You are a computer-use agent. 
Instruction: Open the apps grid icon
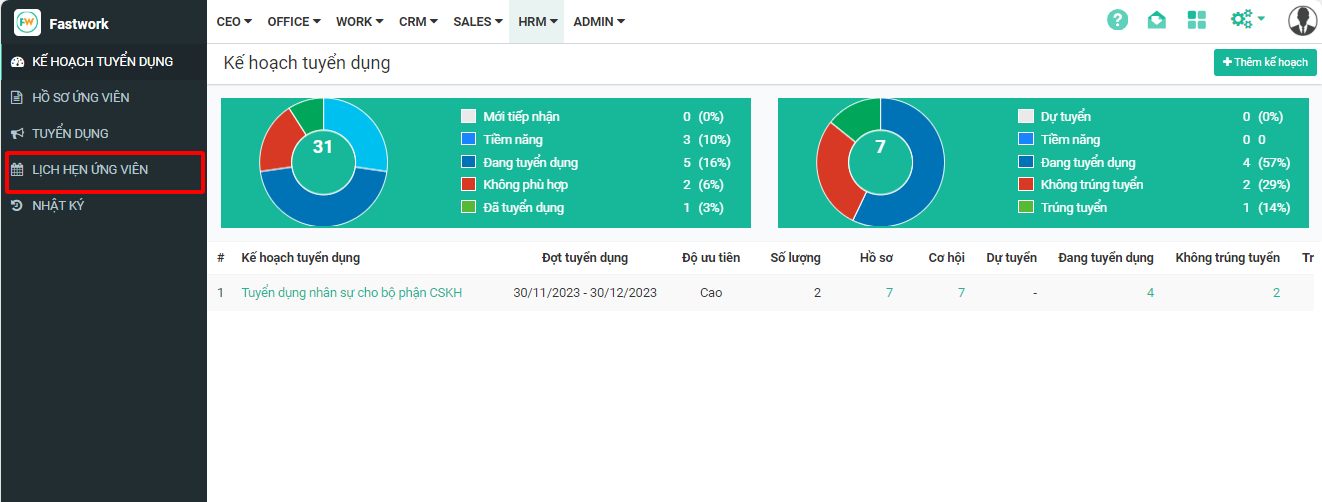pyautogui.click(x=1196, y=20)
